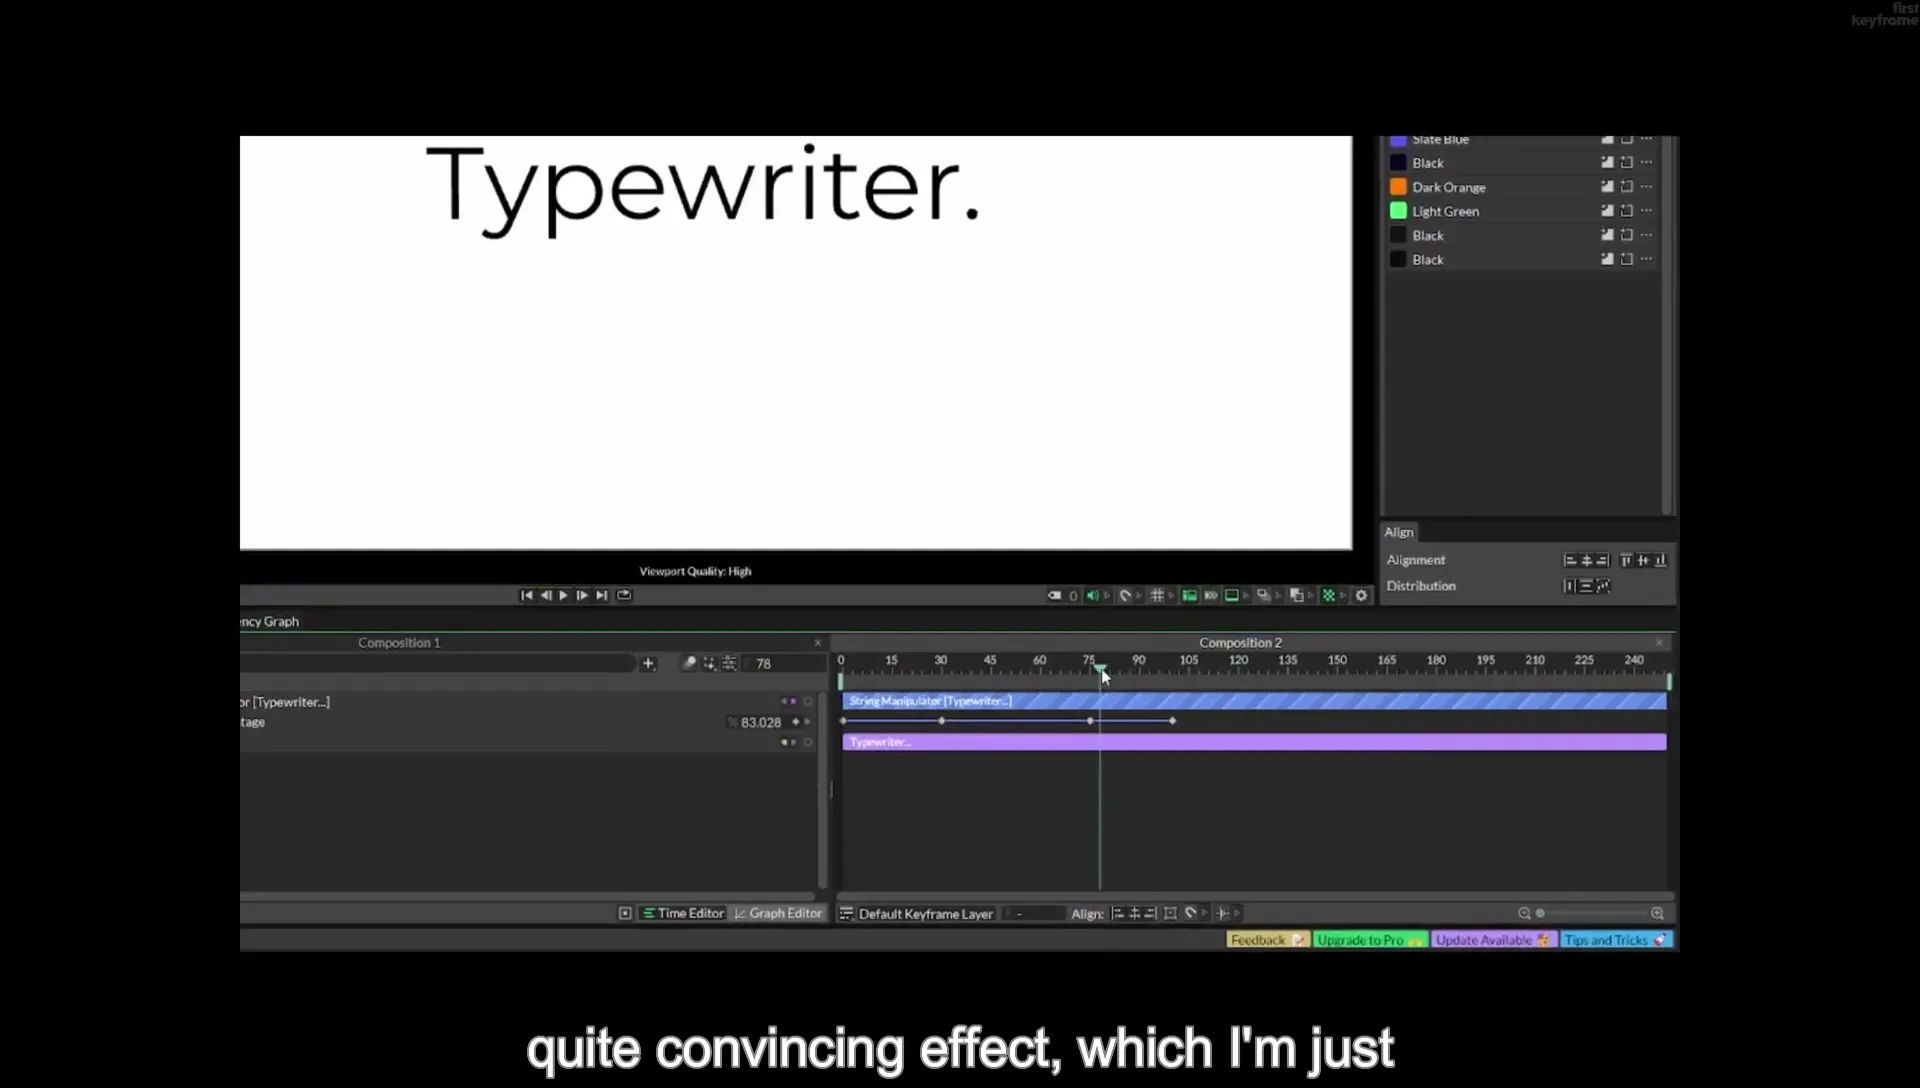
Task: Align keyframes to center in the timeline bar
Action: [1134, 913]
